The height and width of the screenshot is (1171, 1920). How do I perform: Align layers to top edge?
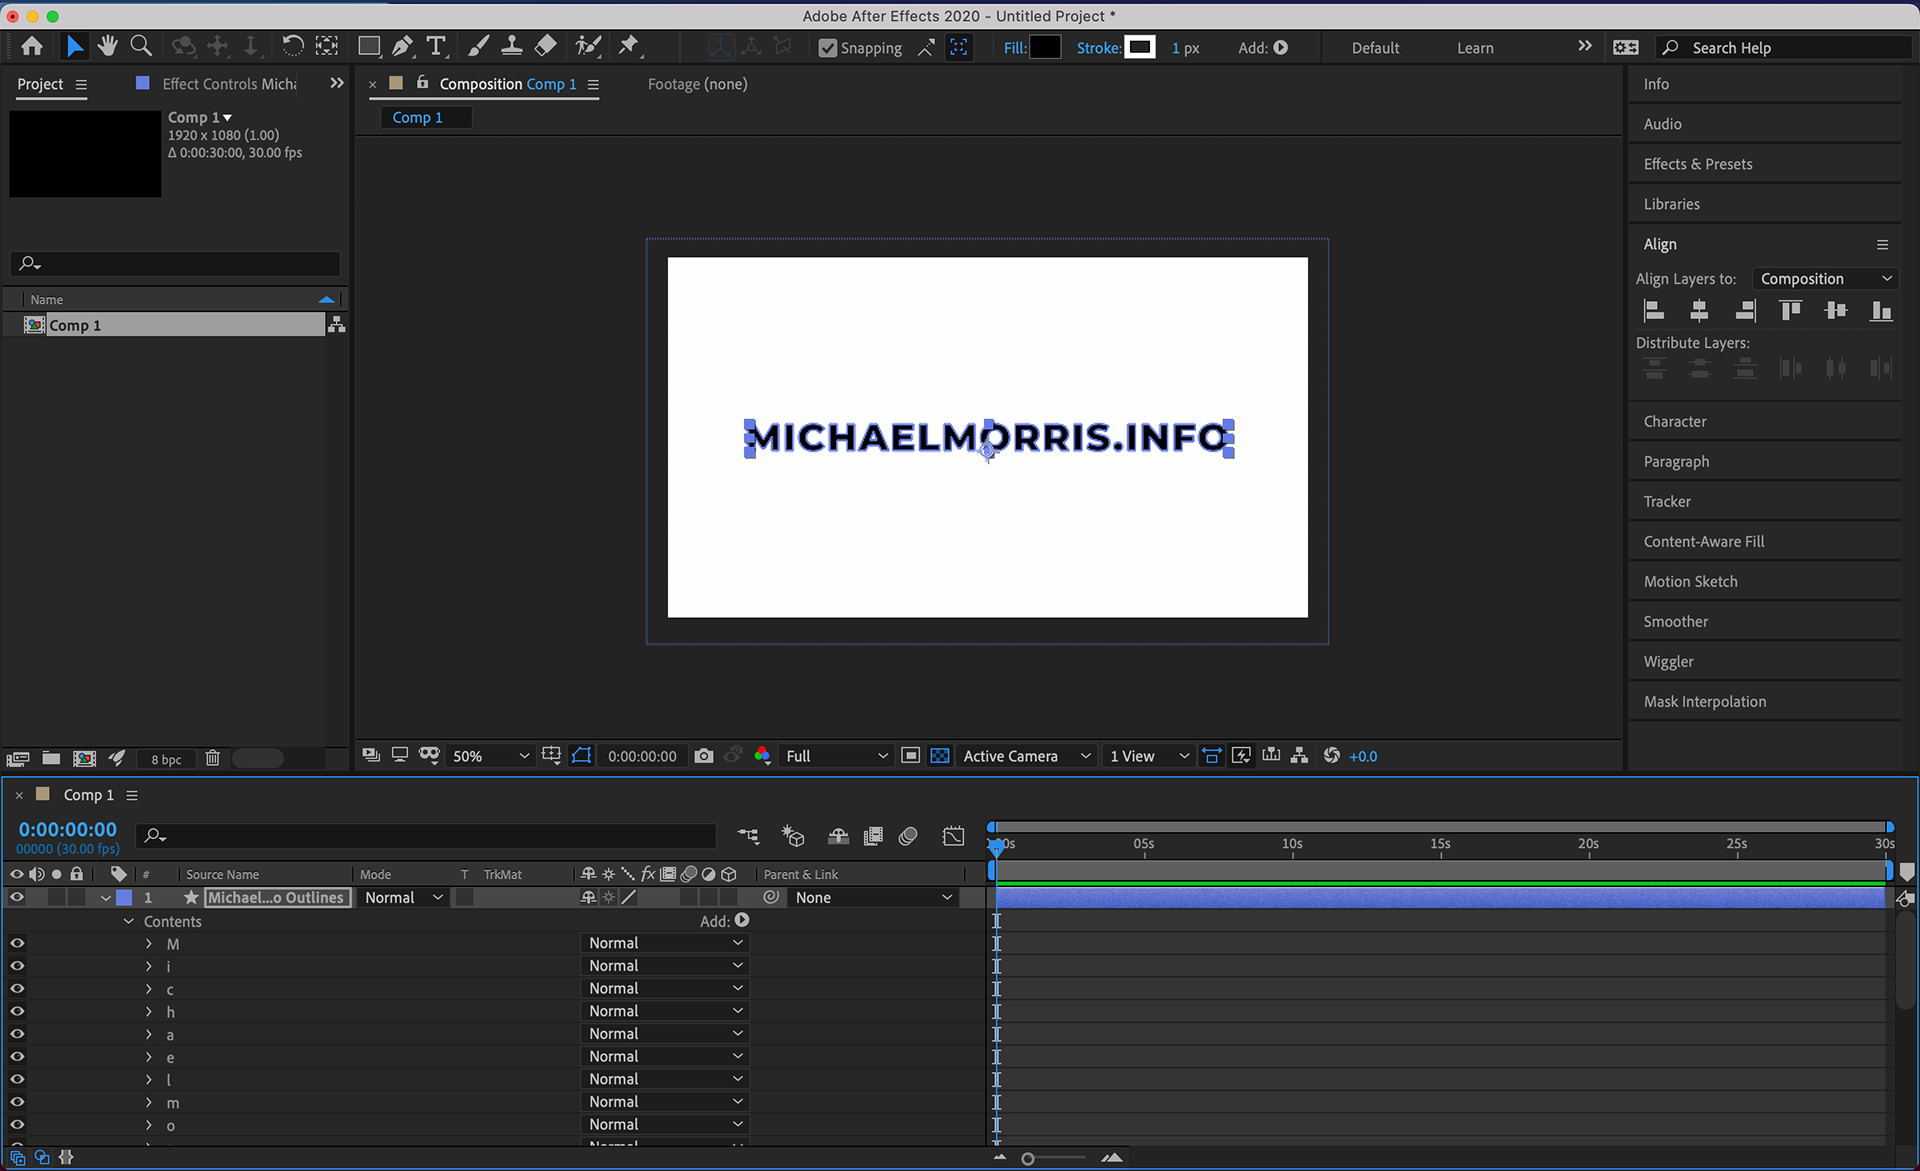[1790, 311]
